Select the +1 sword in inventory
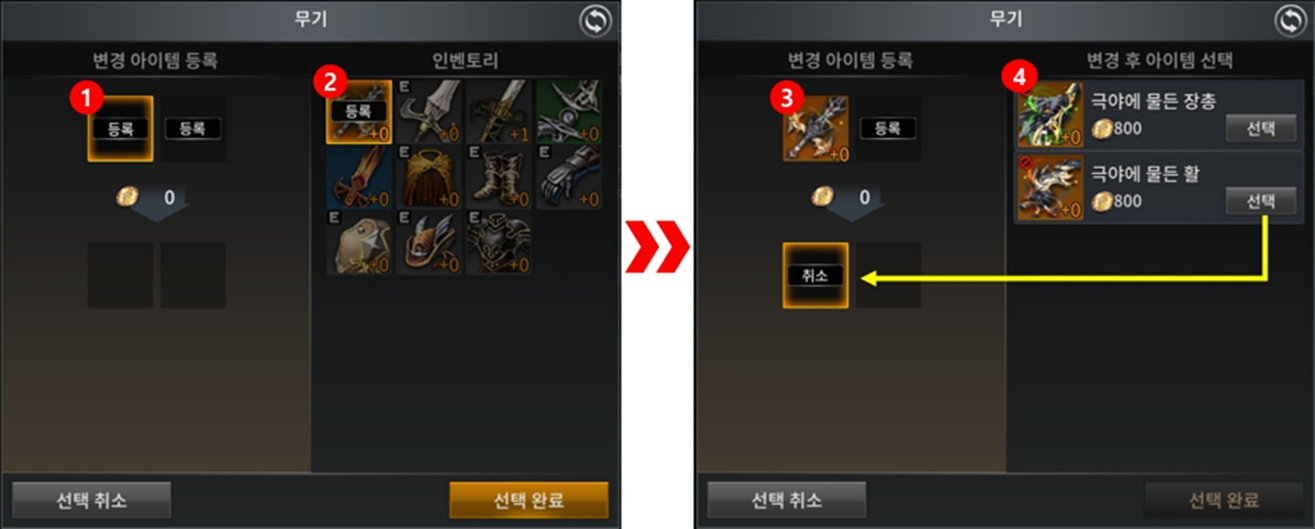This screenshot has height=529, width=1315. click(x=499, y=112)
